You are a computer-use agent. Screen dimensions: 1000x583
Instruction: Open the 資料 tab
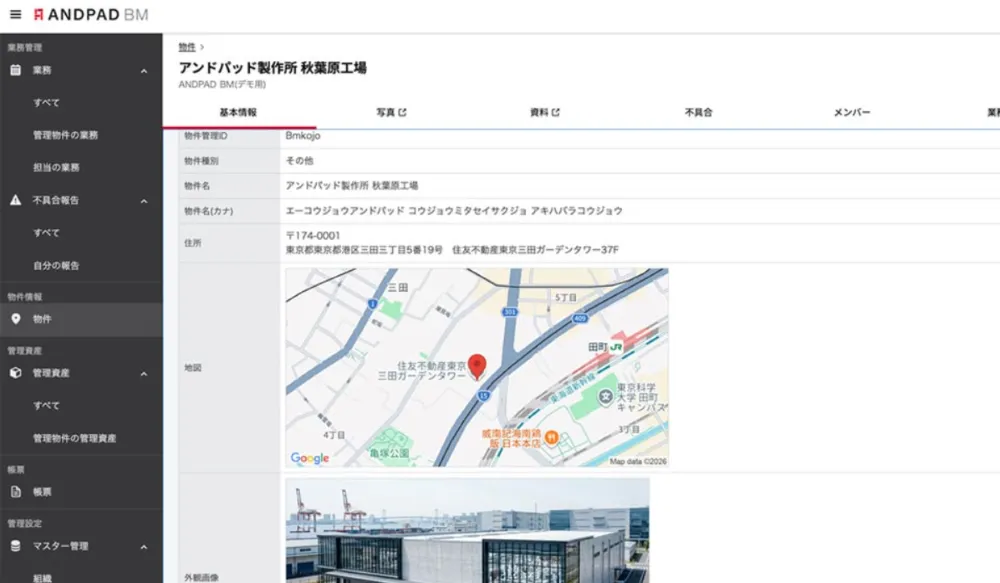[545, 112]
